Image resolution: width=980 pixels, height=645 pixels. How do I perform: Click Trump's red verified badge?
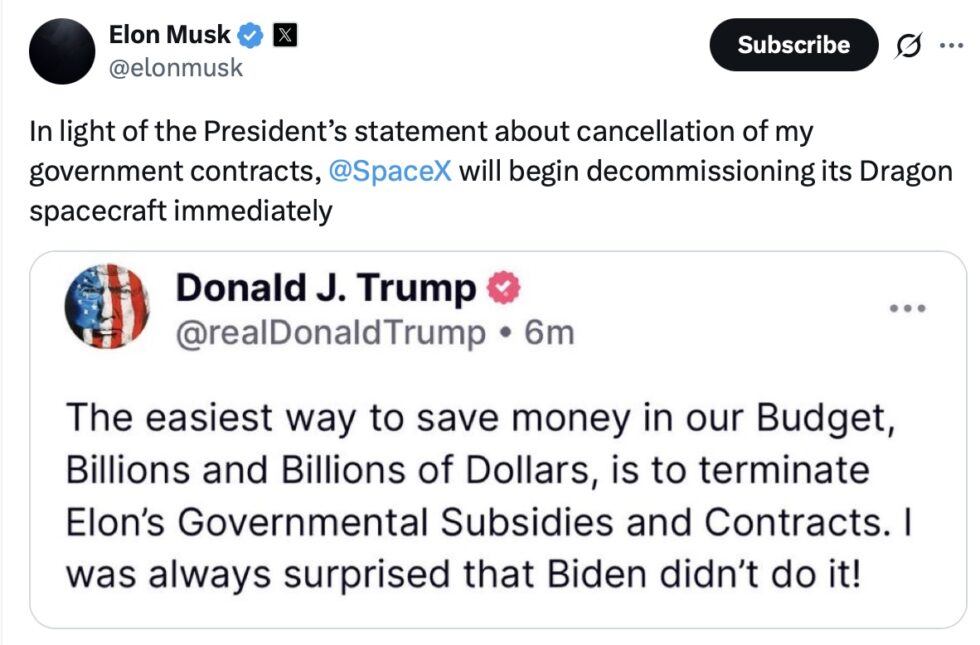click(503, 289)
